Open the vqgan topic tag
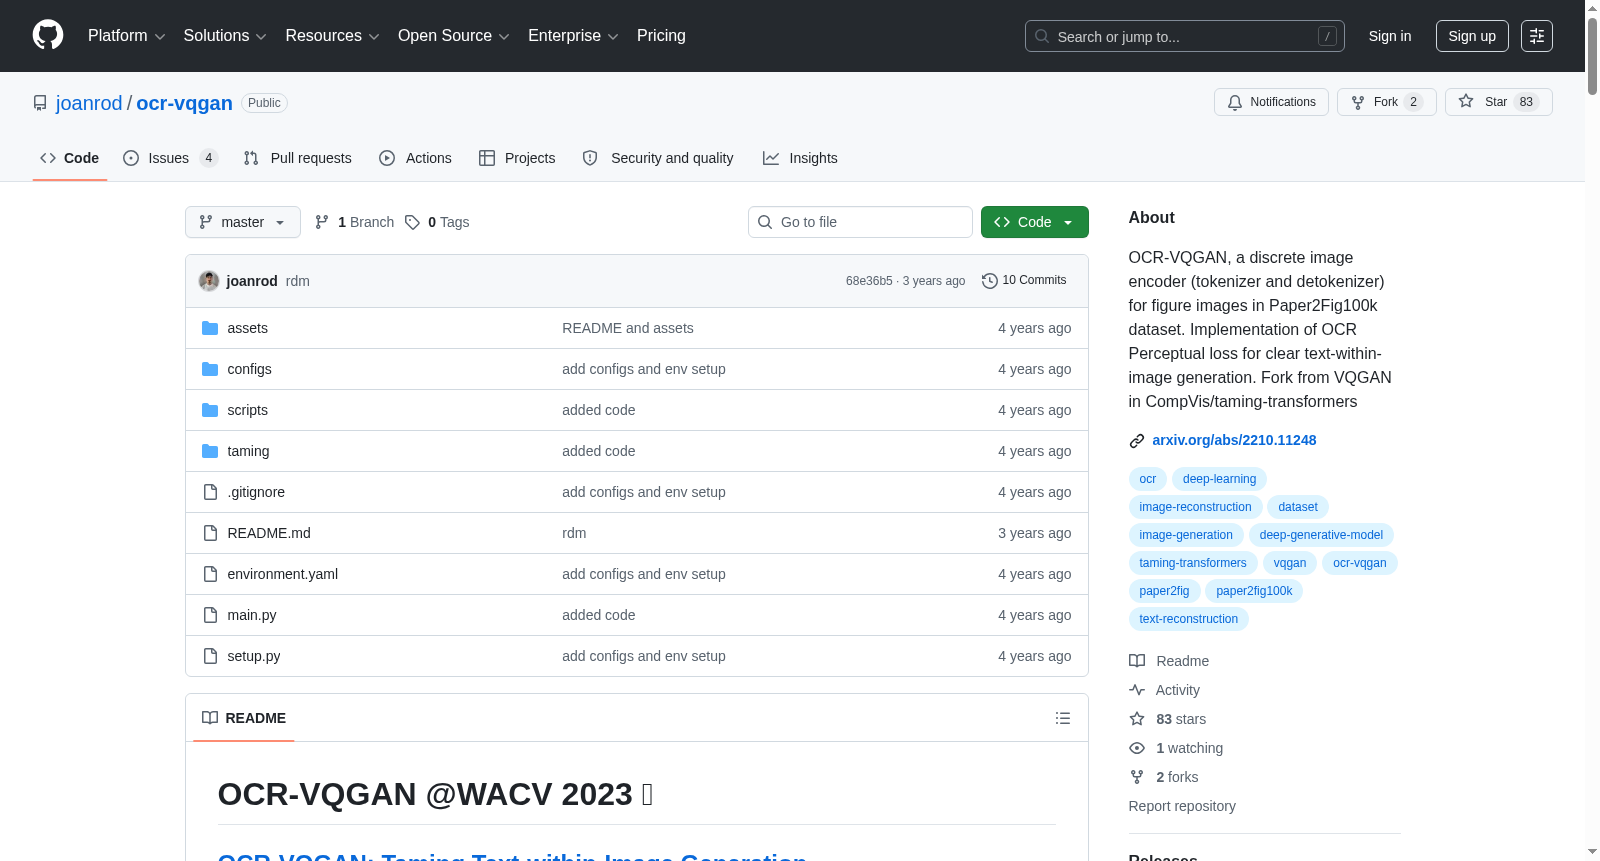Image resolution: width=1600 pixels, height=861 pixels. (1290, 563)
